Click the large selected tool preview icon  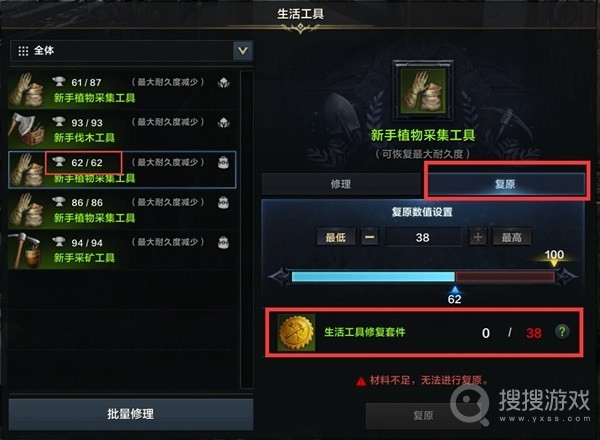click(x=423, y=91)
